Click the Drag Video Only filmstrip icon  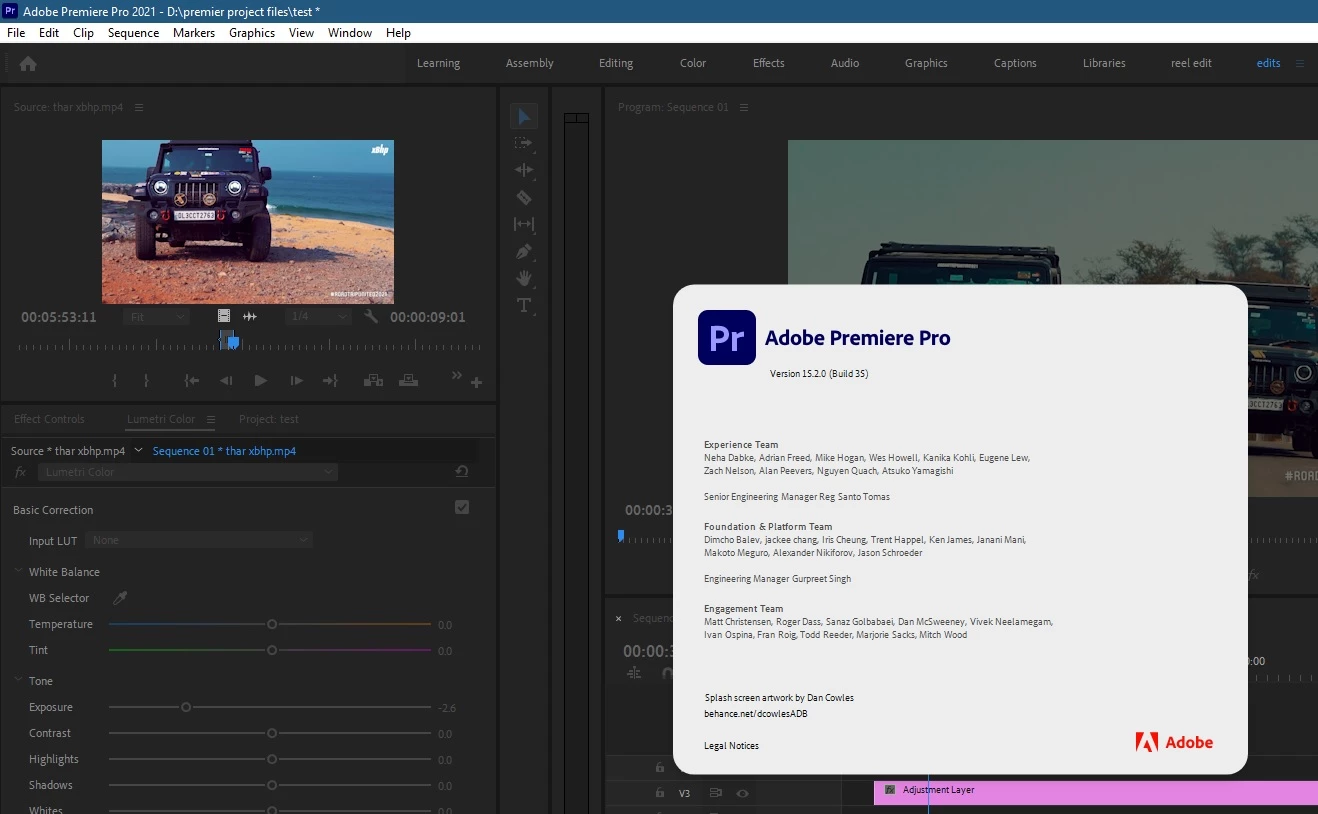pyautogui.click(x=224, y=316)
